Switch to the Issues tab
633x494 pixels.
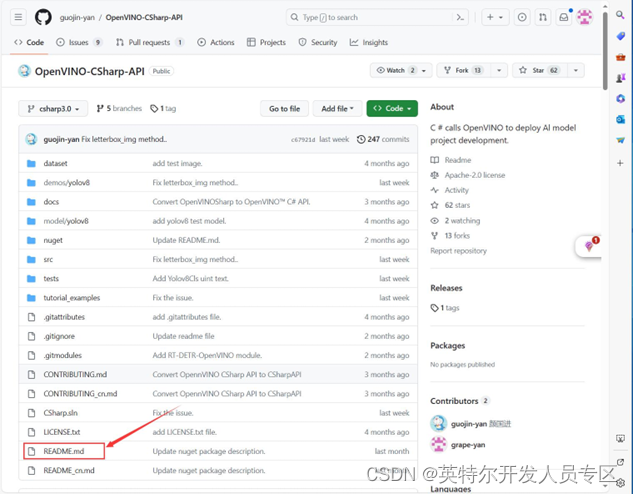pos(79,42)
